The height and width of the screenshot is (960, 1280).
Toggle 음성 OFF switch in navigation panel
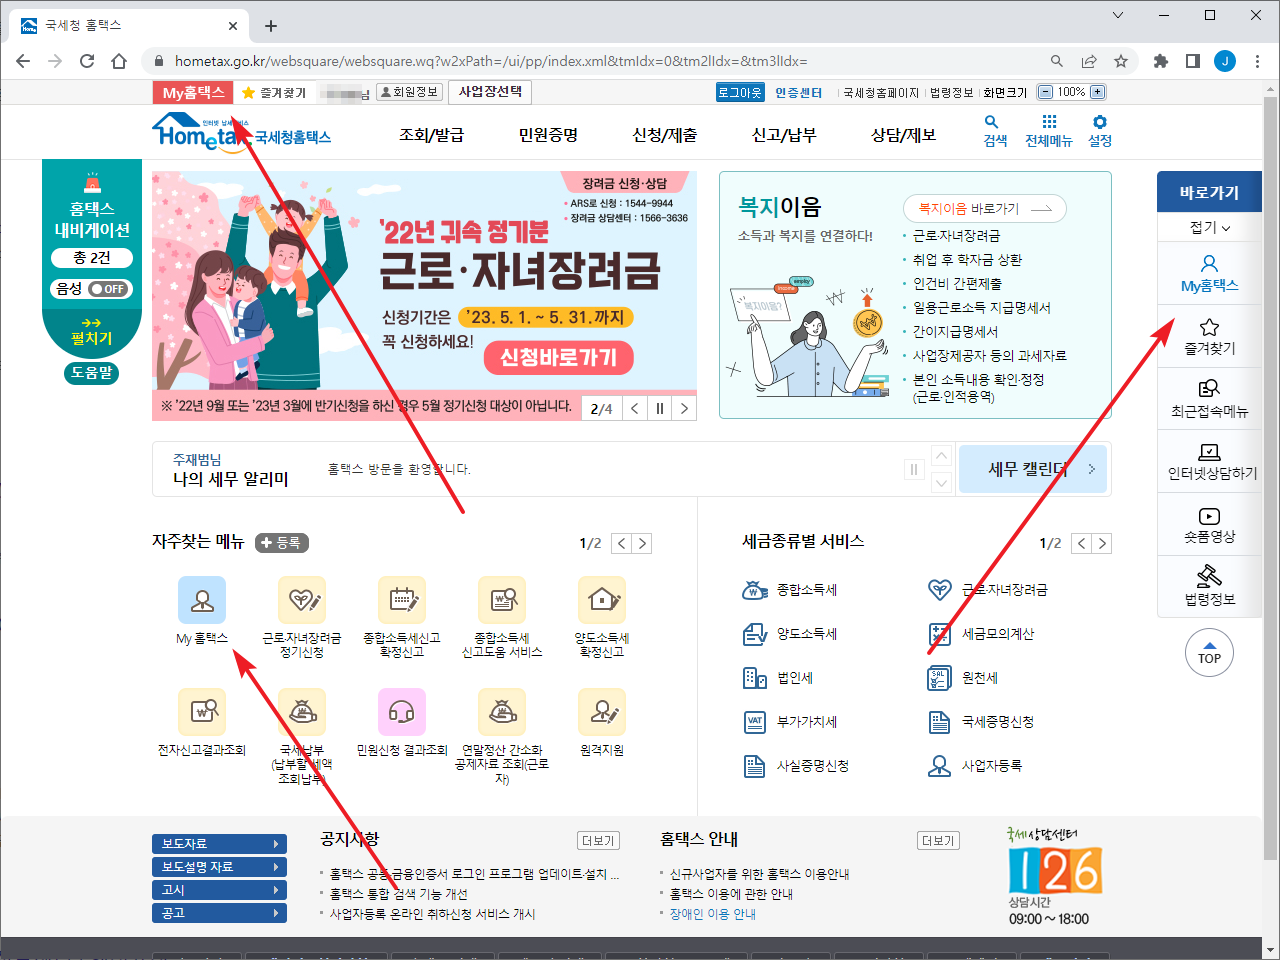pyautogui.click(x=109, y=289)
